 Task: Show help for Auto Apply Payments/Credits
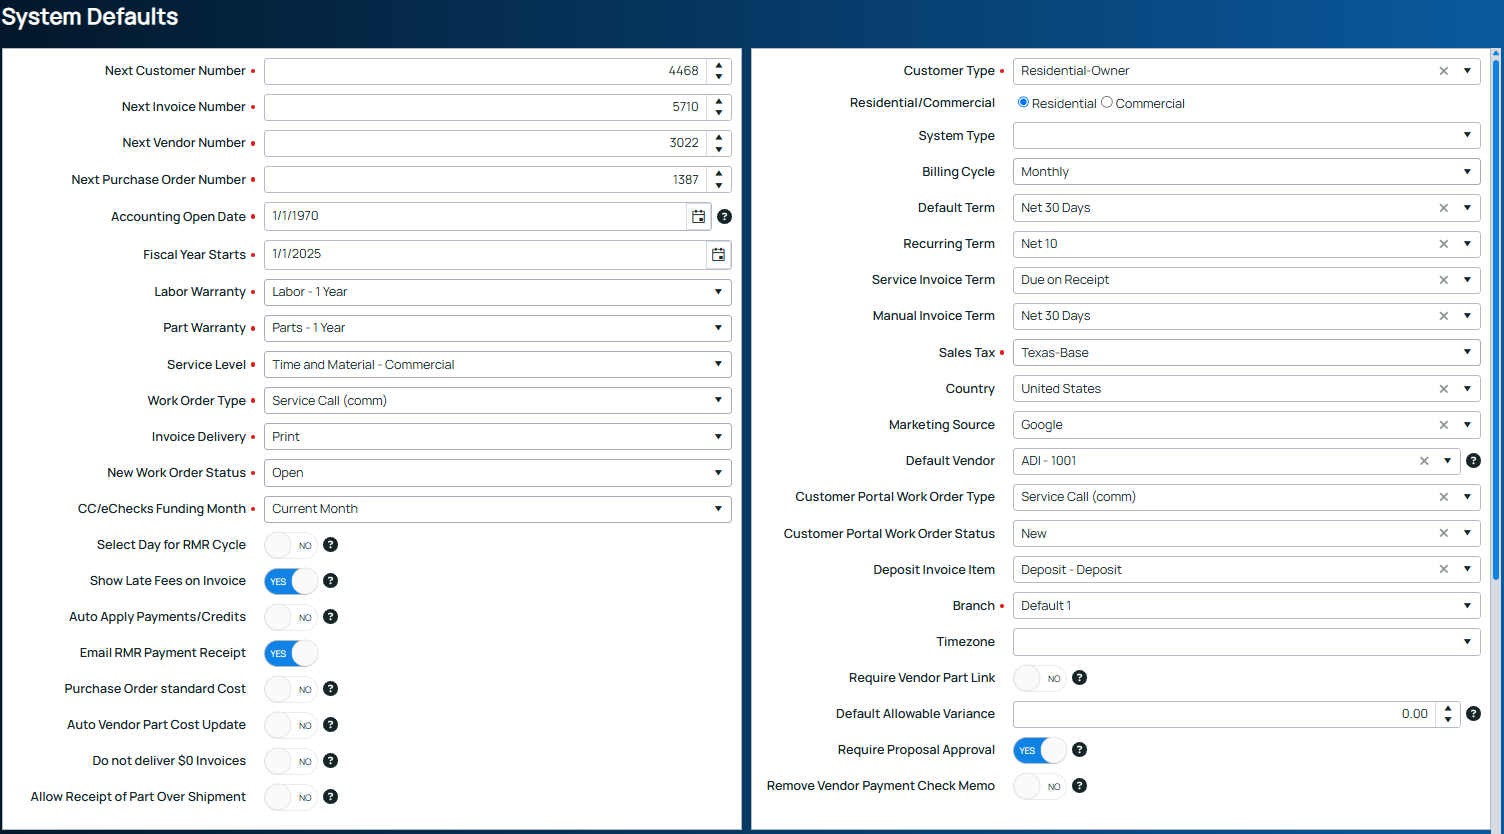point(330,617)
